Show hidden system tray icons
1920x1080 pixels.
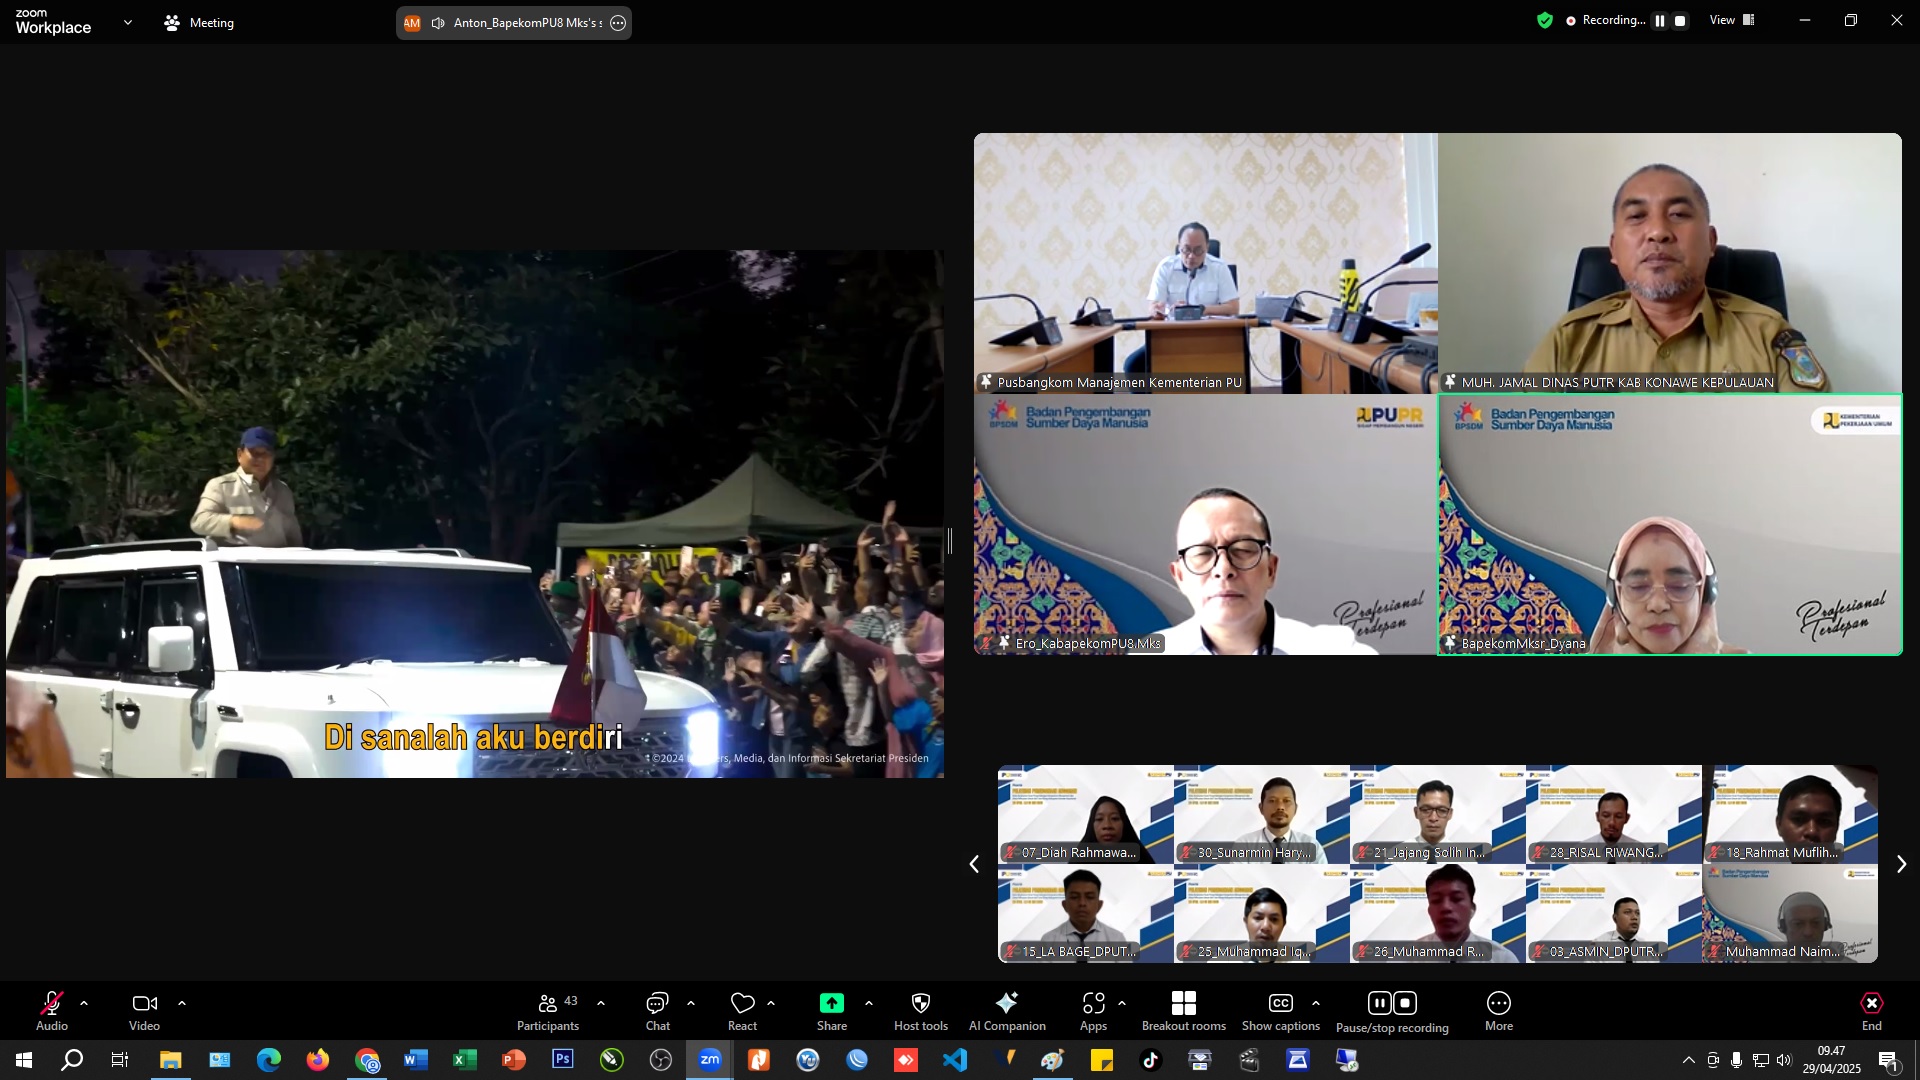(x=1688, y=1060)
